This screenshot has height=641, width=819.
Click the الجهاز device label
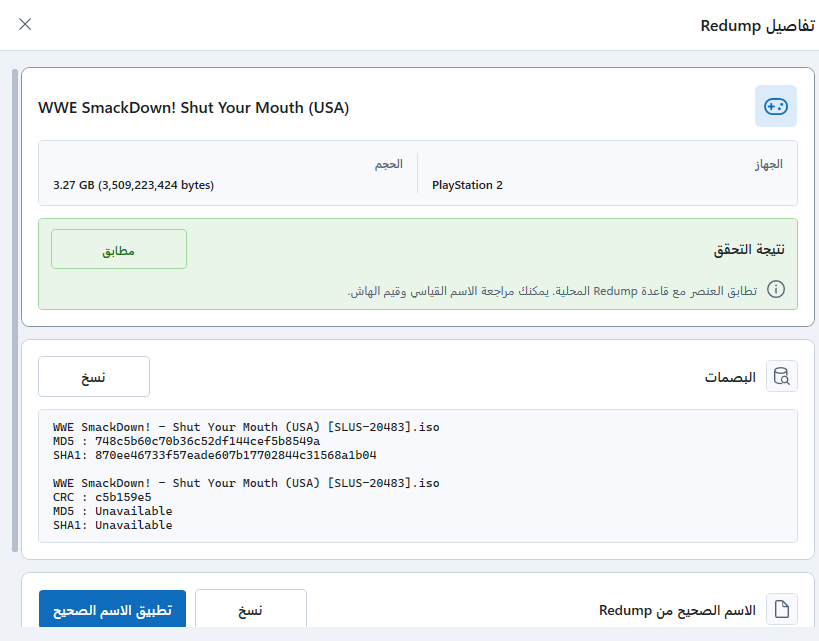pos(769,164)
